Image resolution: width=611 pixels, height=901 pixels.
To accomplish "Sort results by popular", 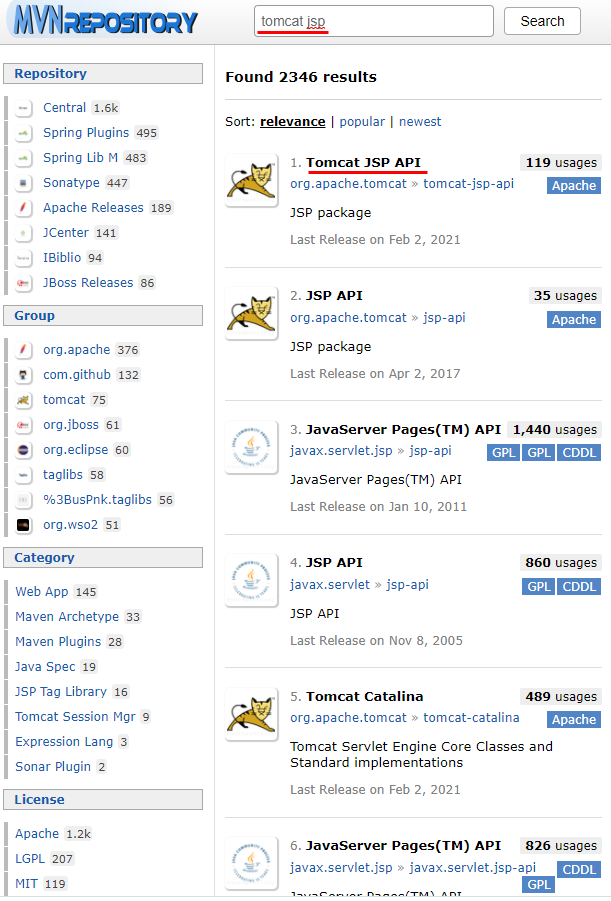I will pyautogui.click(x=362, y=122).
